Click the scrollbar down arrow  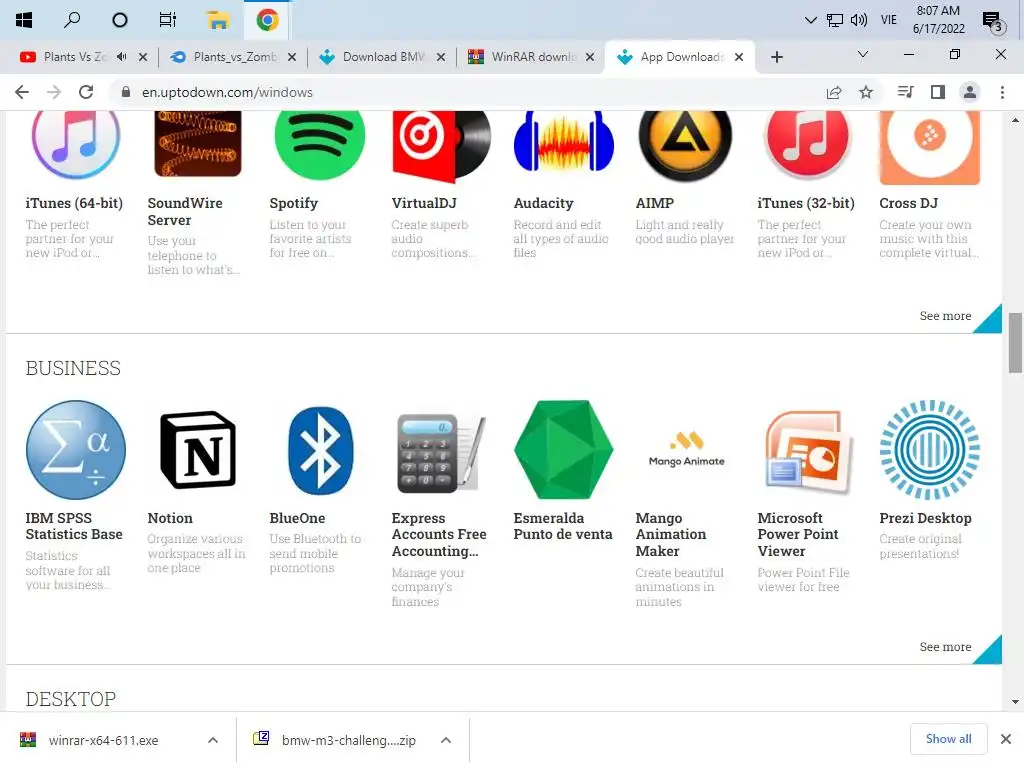point(1015,702)
